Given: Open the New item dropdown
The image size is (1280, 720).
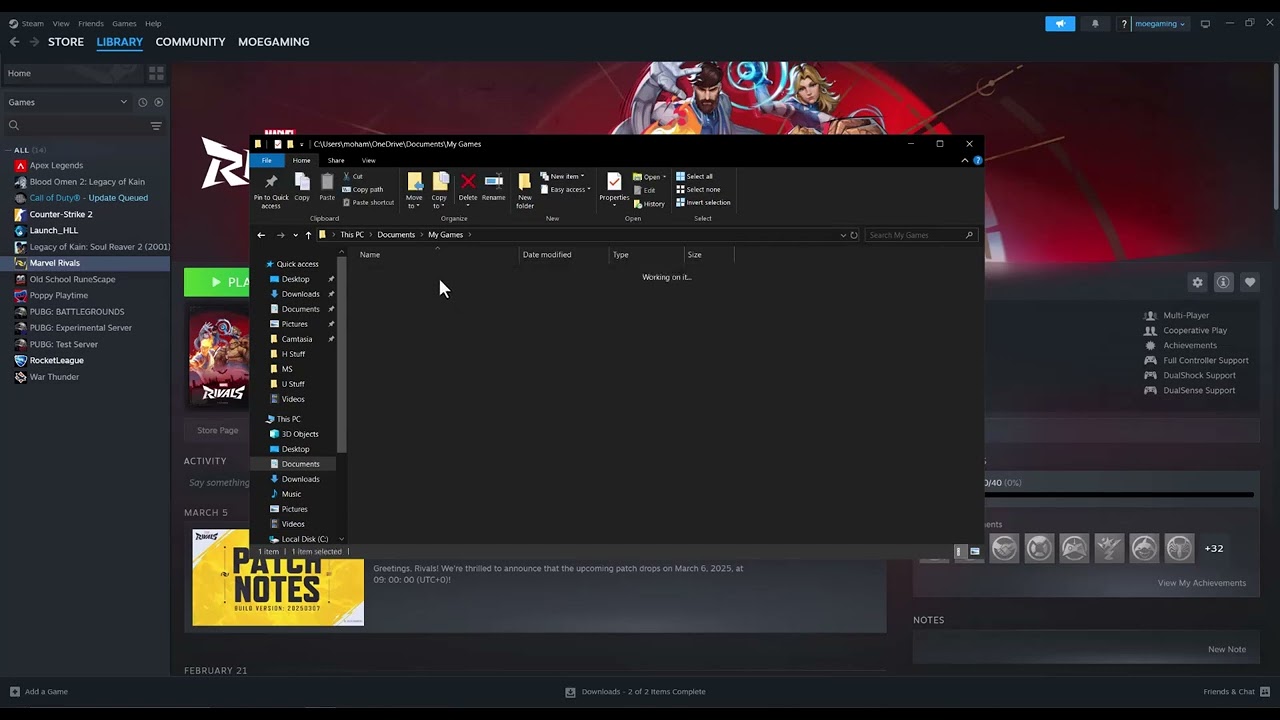Looking at the screenshot, I should point(562,176).
